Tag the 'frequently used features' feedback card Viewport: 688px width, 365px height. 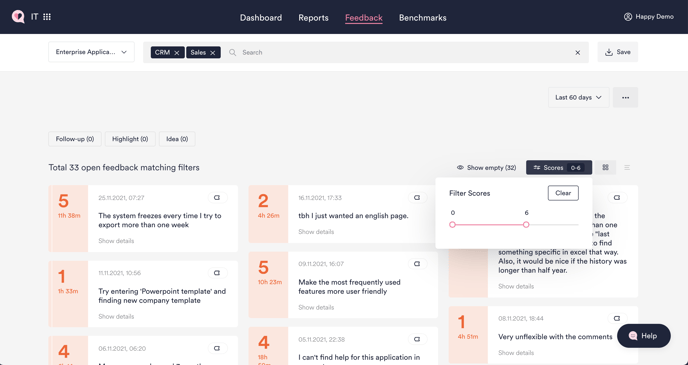(417, 264)
